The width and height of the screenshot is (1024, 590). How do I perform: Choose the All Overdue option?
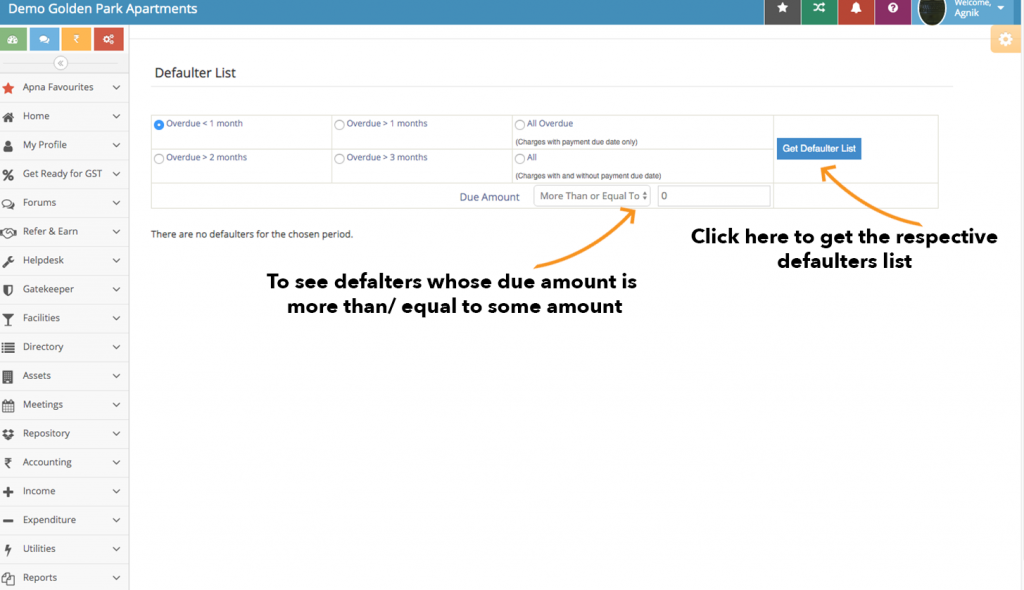[518, 123]
